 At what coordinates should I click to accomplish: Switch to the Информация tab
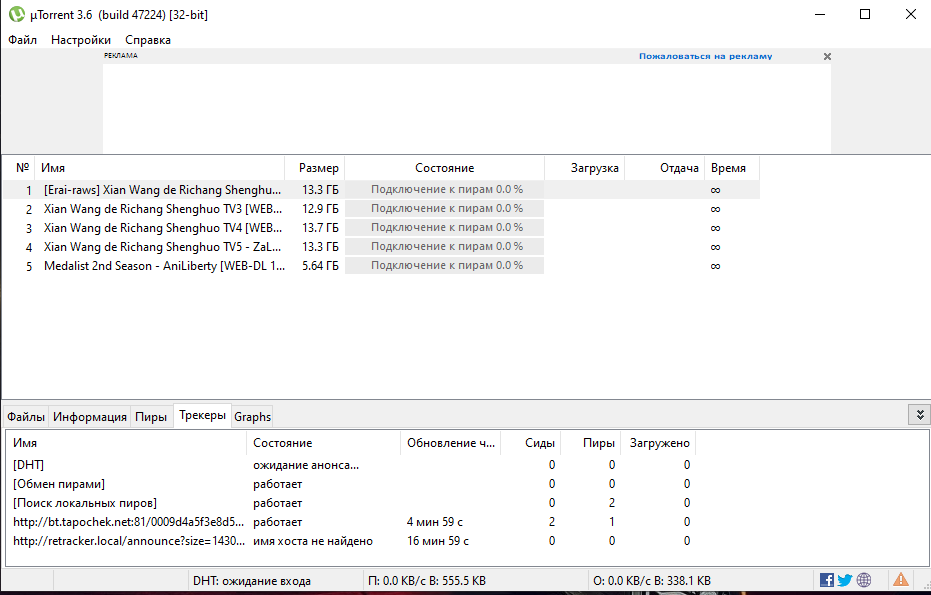tap(90, 417)
